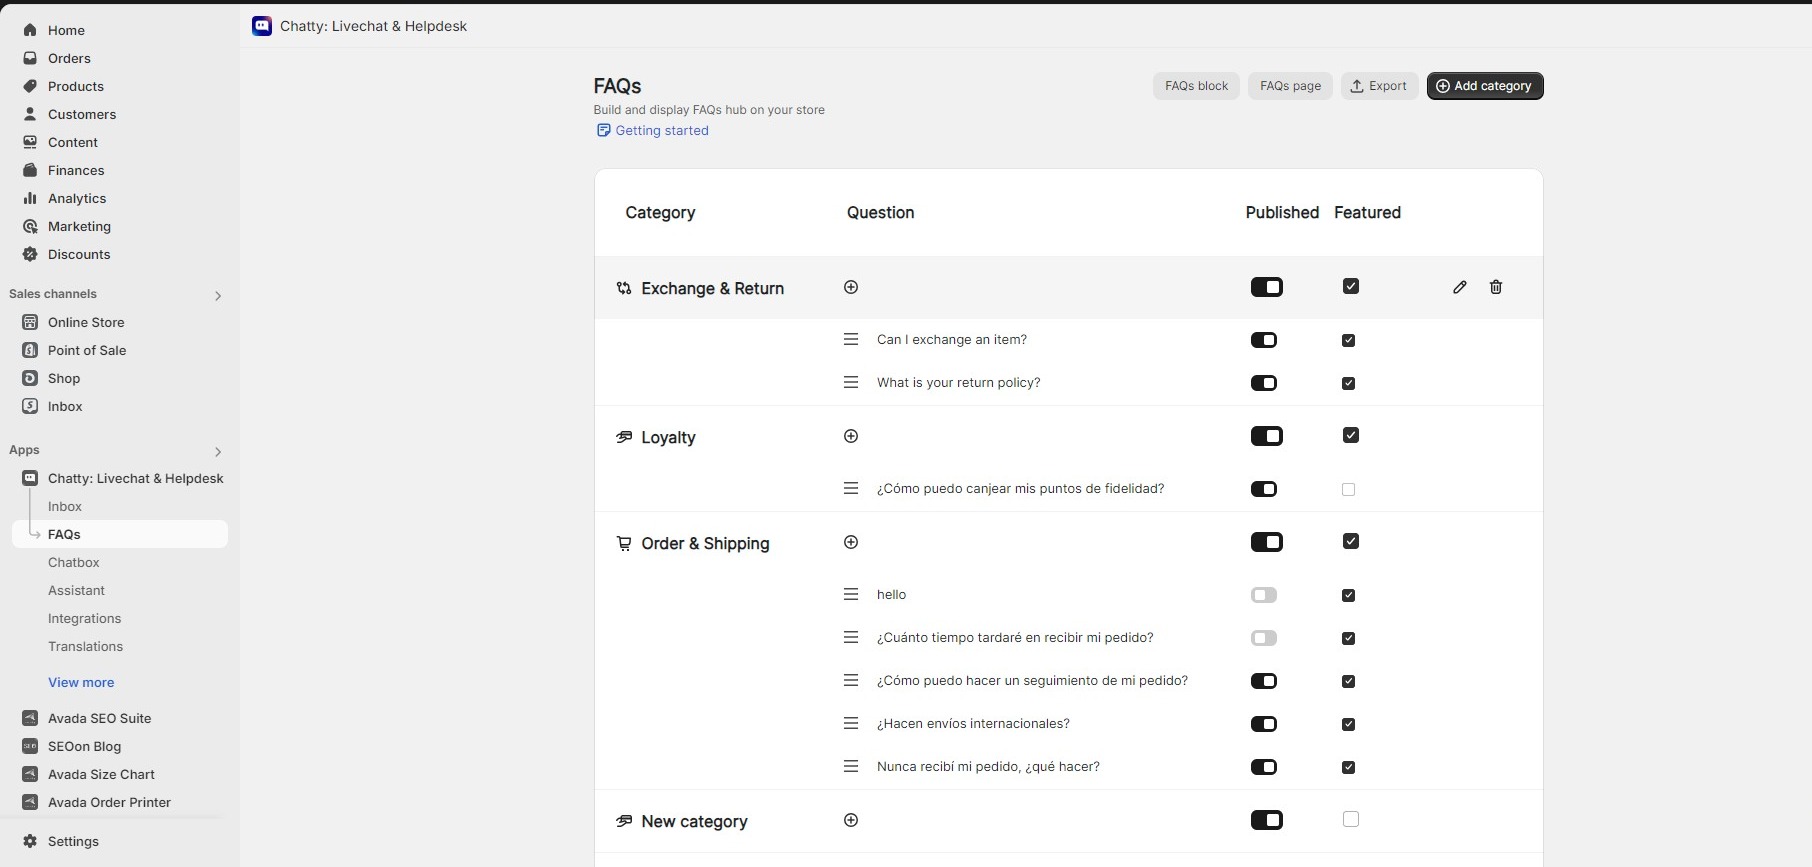Expand the Apps section chevron
This screenshot has width=1812, height=867.
218,451
